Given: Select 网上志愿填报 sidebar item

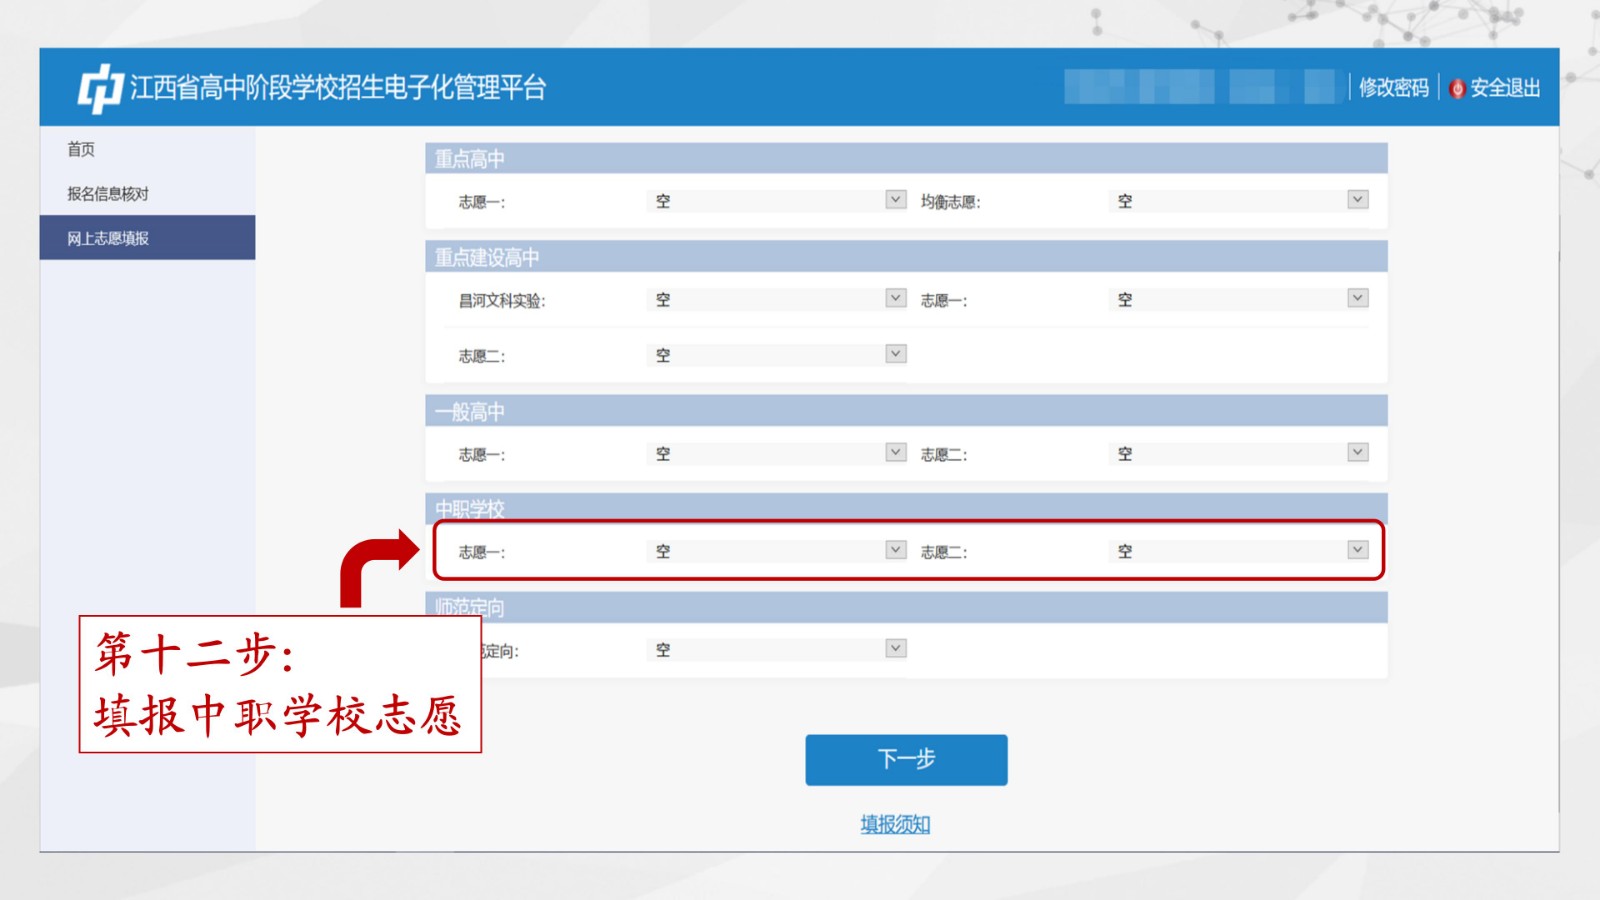Looking at the screenshot, I should (x=108, y=238).
